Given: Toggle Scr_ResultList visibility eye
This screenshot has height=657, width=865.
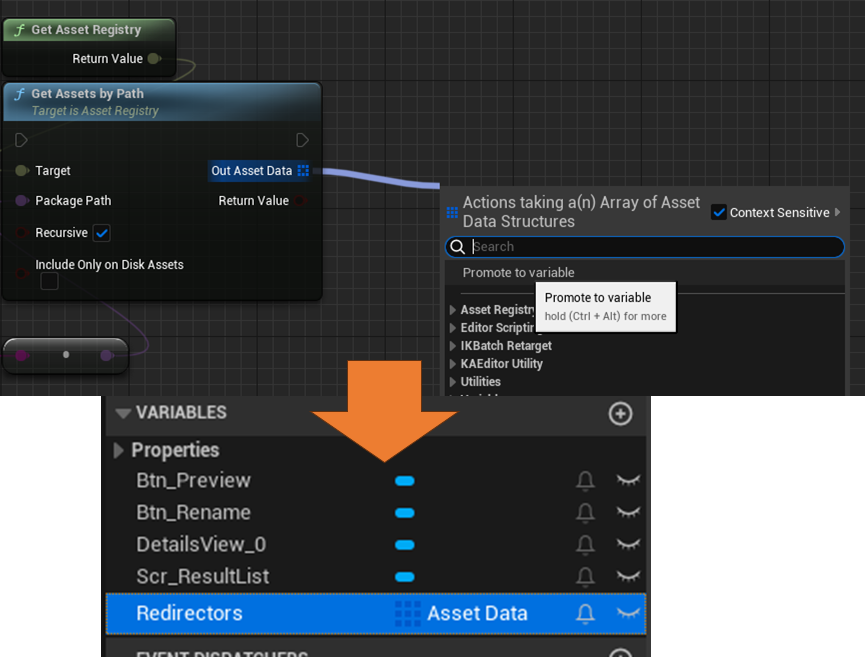Looking at the screenshot, I should click(628, 576).
